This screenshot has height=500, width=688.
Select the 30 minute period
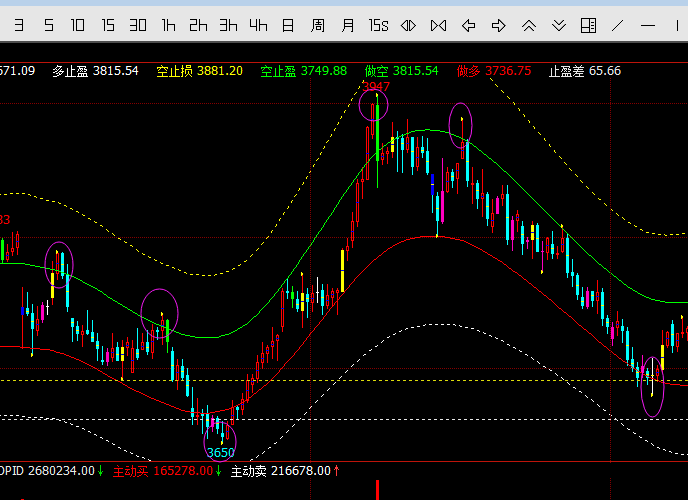point(138,25)
